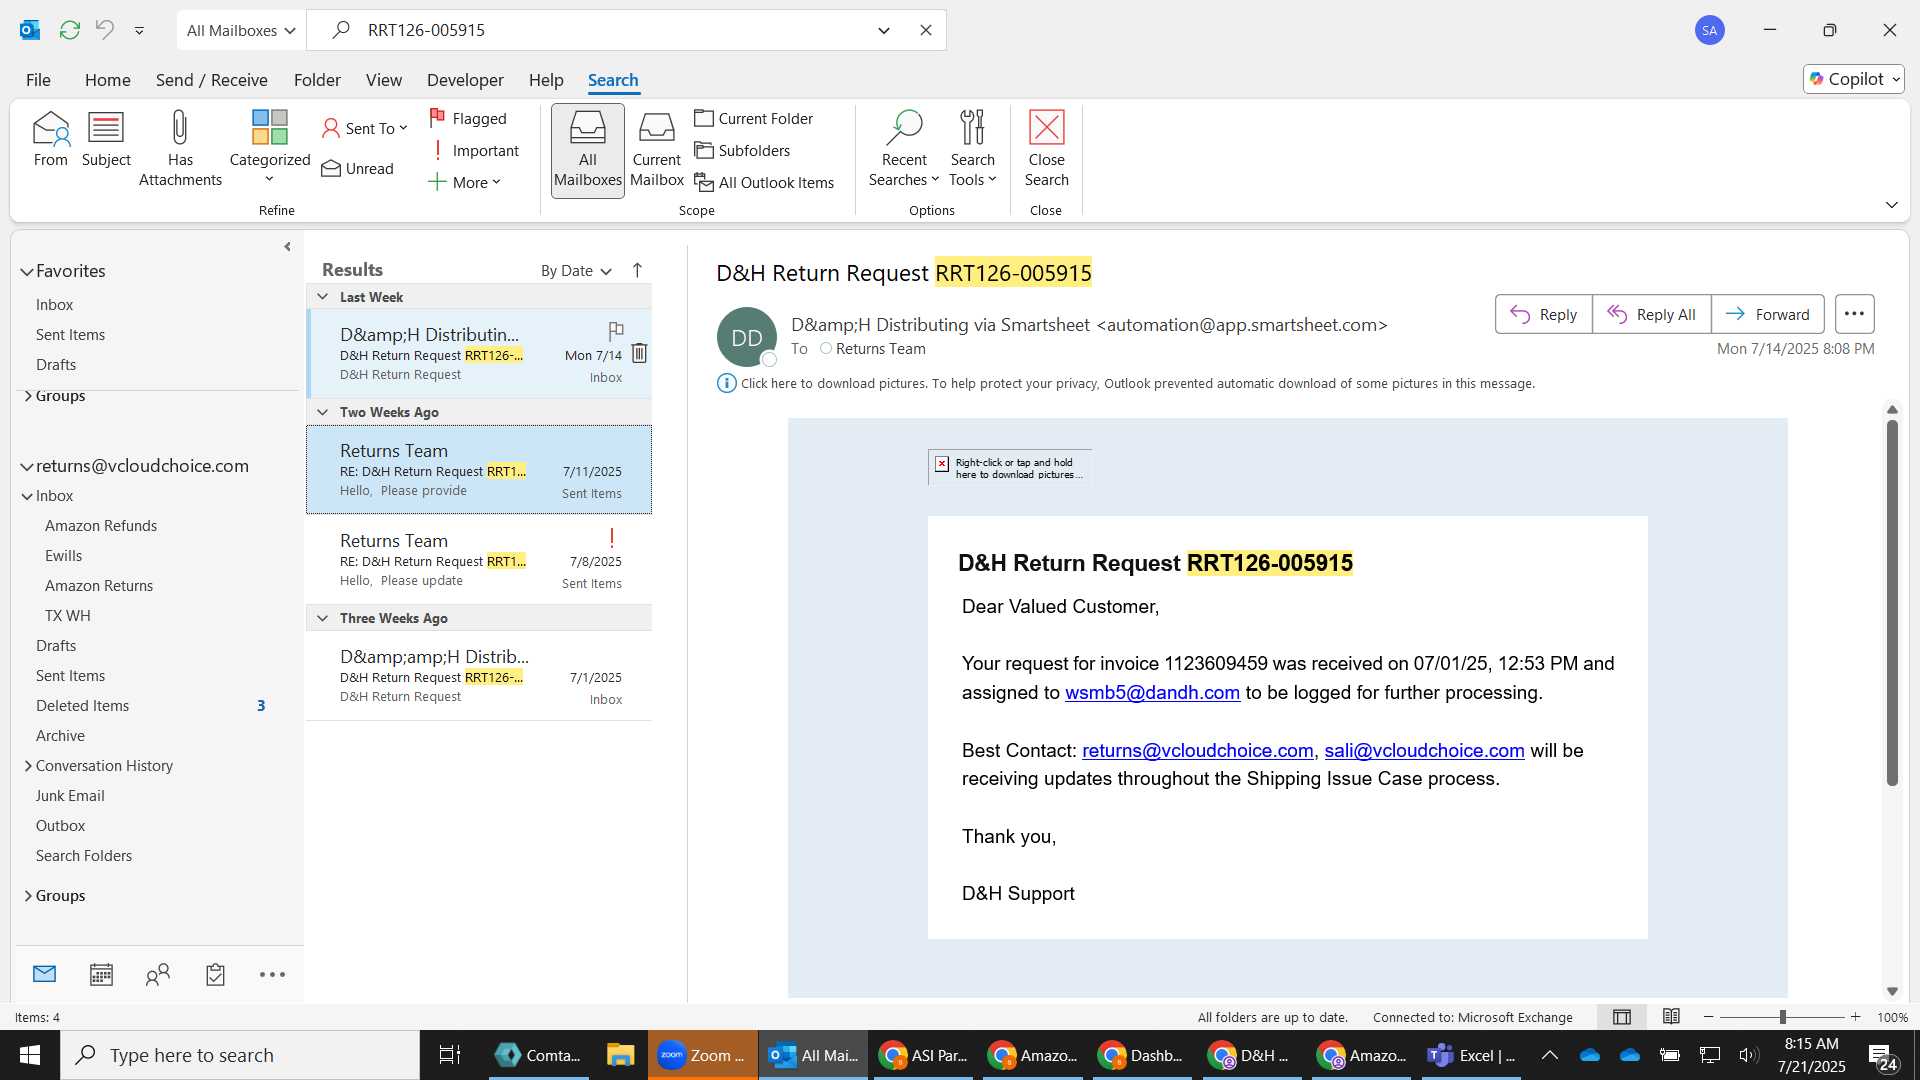Open Search Tools menu
Viewport: 1920px width, 1080px height.
973,148
